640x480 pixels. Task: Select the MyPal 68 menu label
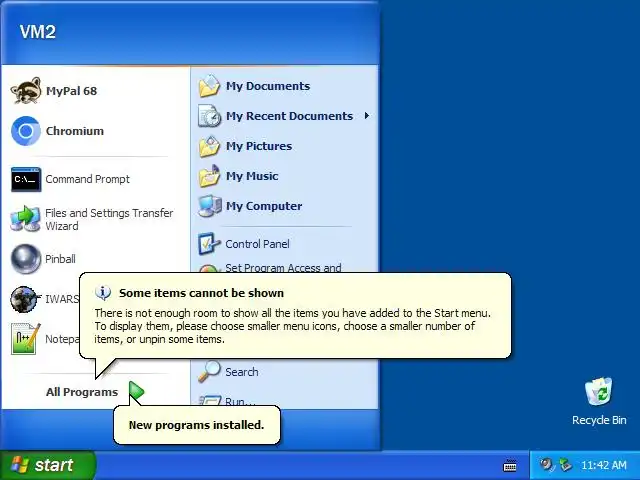coord(72,91)
